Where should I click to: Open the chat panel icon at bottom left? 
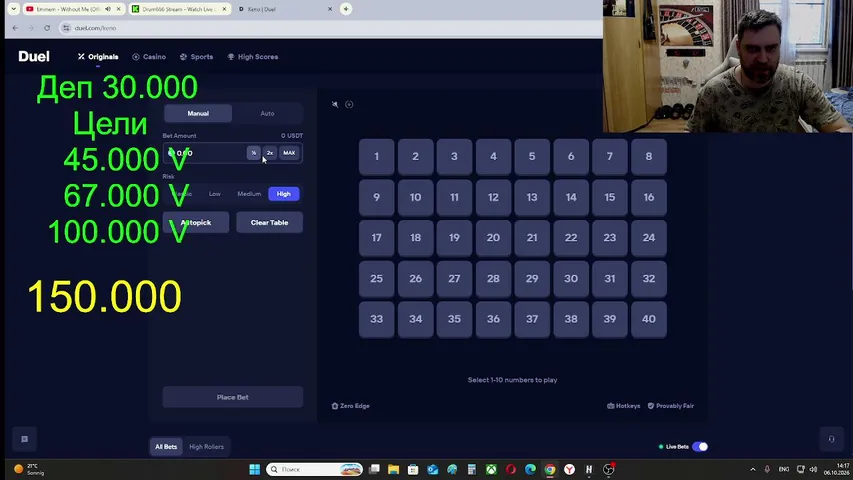click(x=24, y=439)
